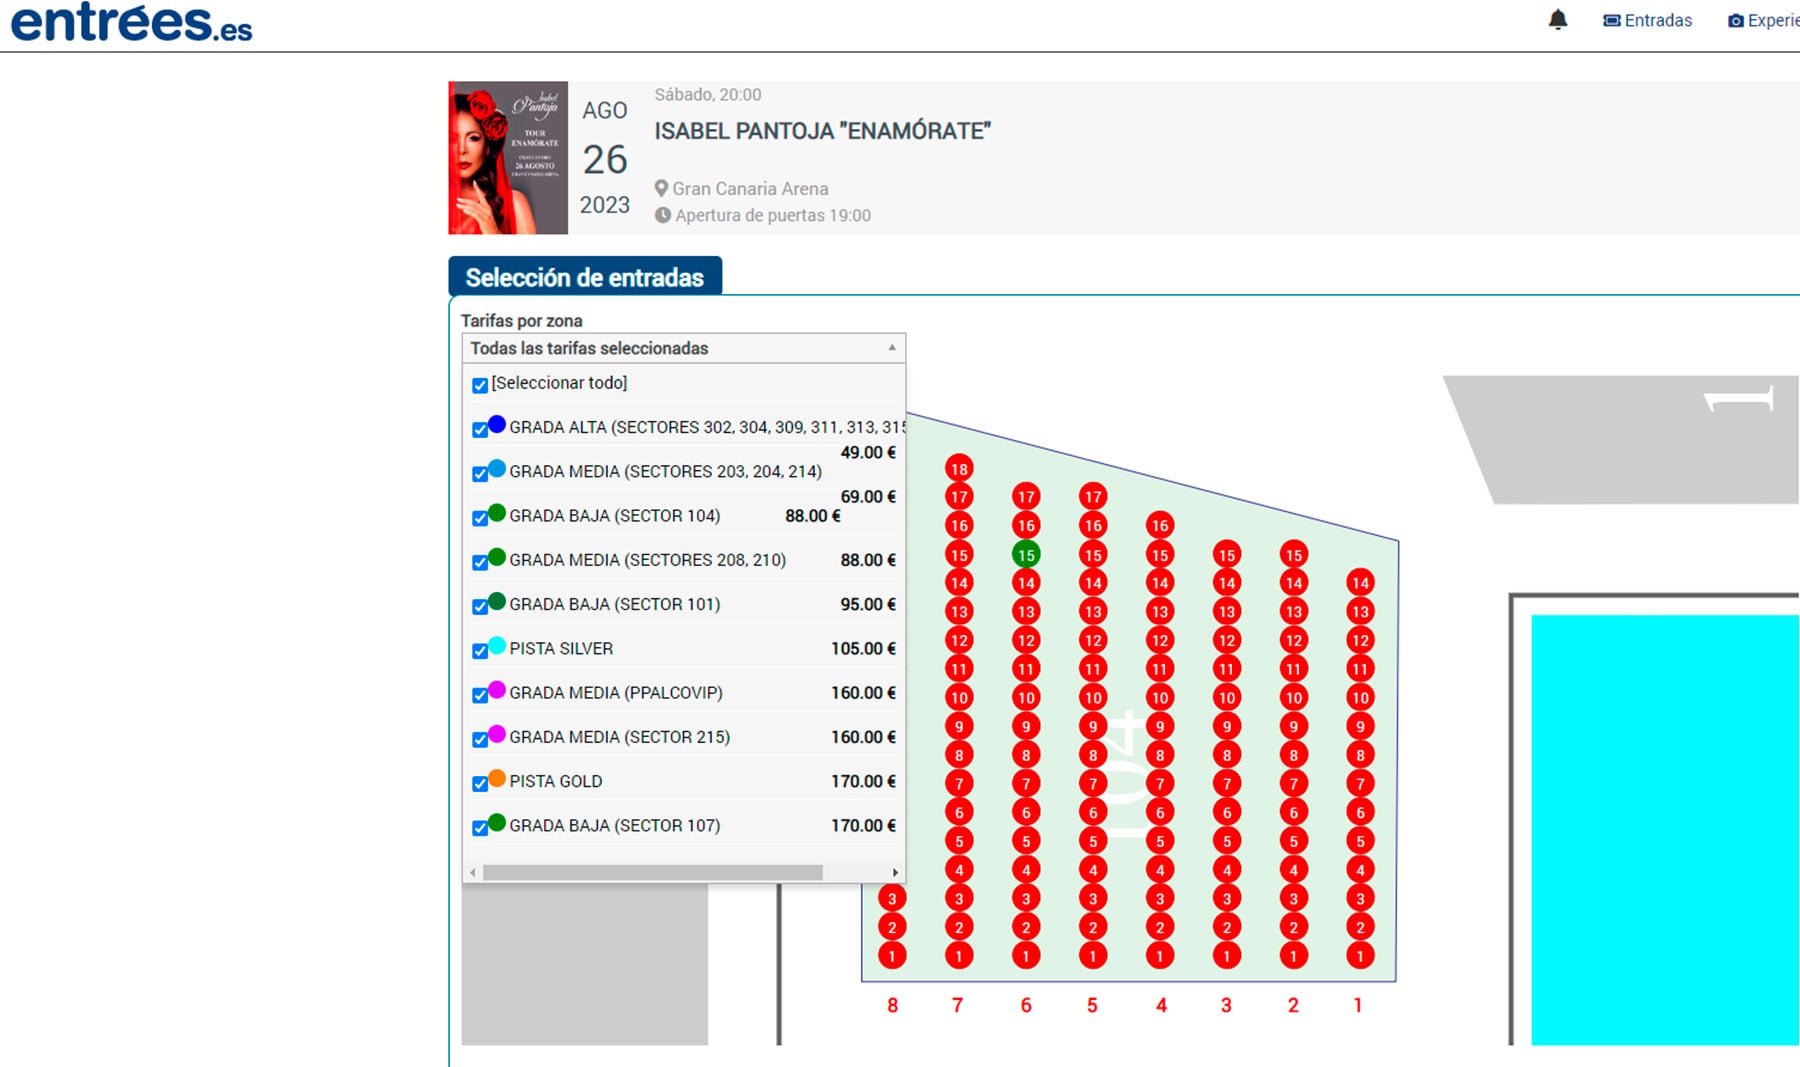Screen dimensions: 1800x1067
Task: Click seat 14 in row 1
Action: [1360, 583]
